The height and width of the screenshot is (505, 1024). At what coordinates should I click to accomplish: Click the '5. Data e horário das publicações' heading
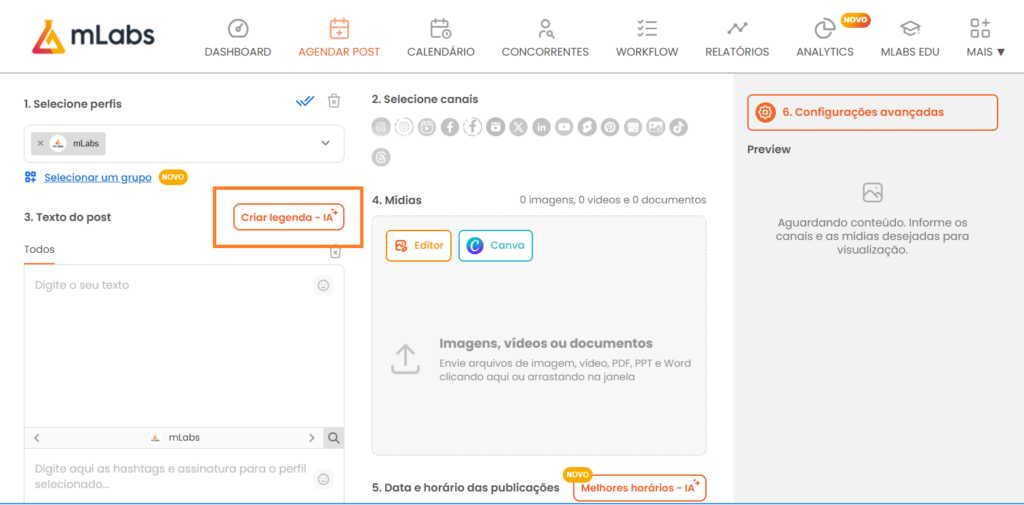click(x=466, y=488)
